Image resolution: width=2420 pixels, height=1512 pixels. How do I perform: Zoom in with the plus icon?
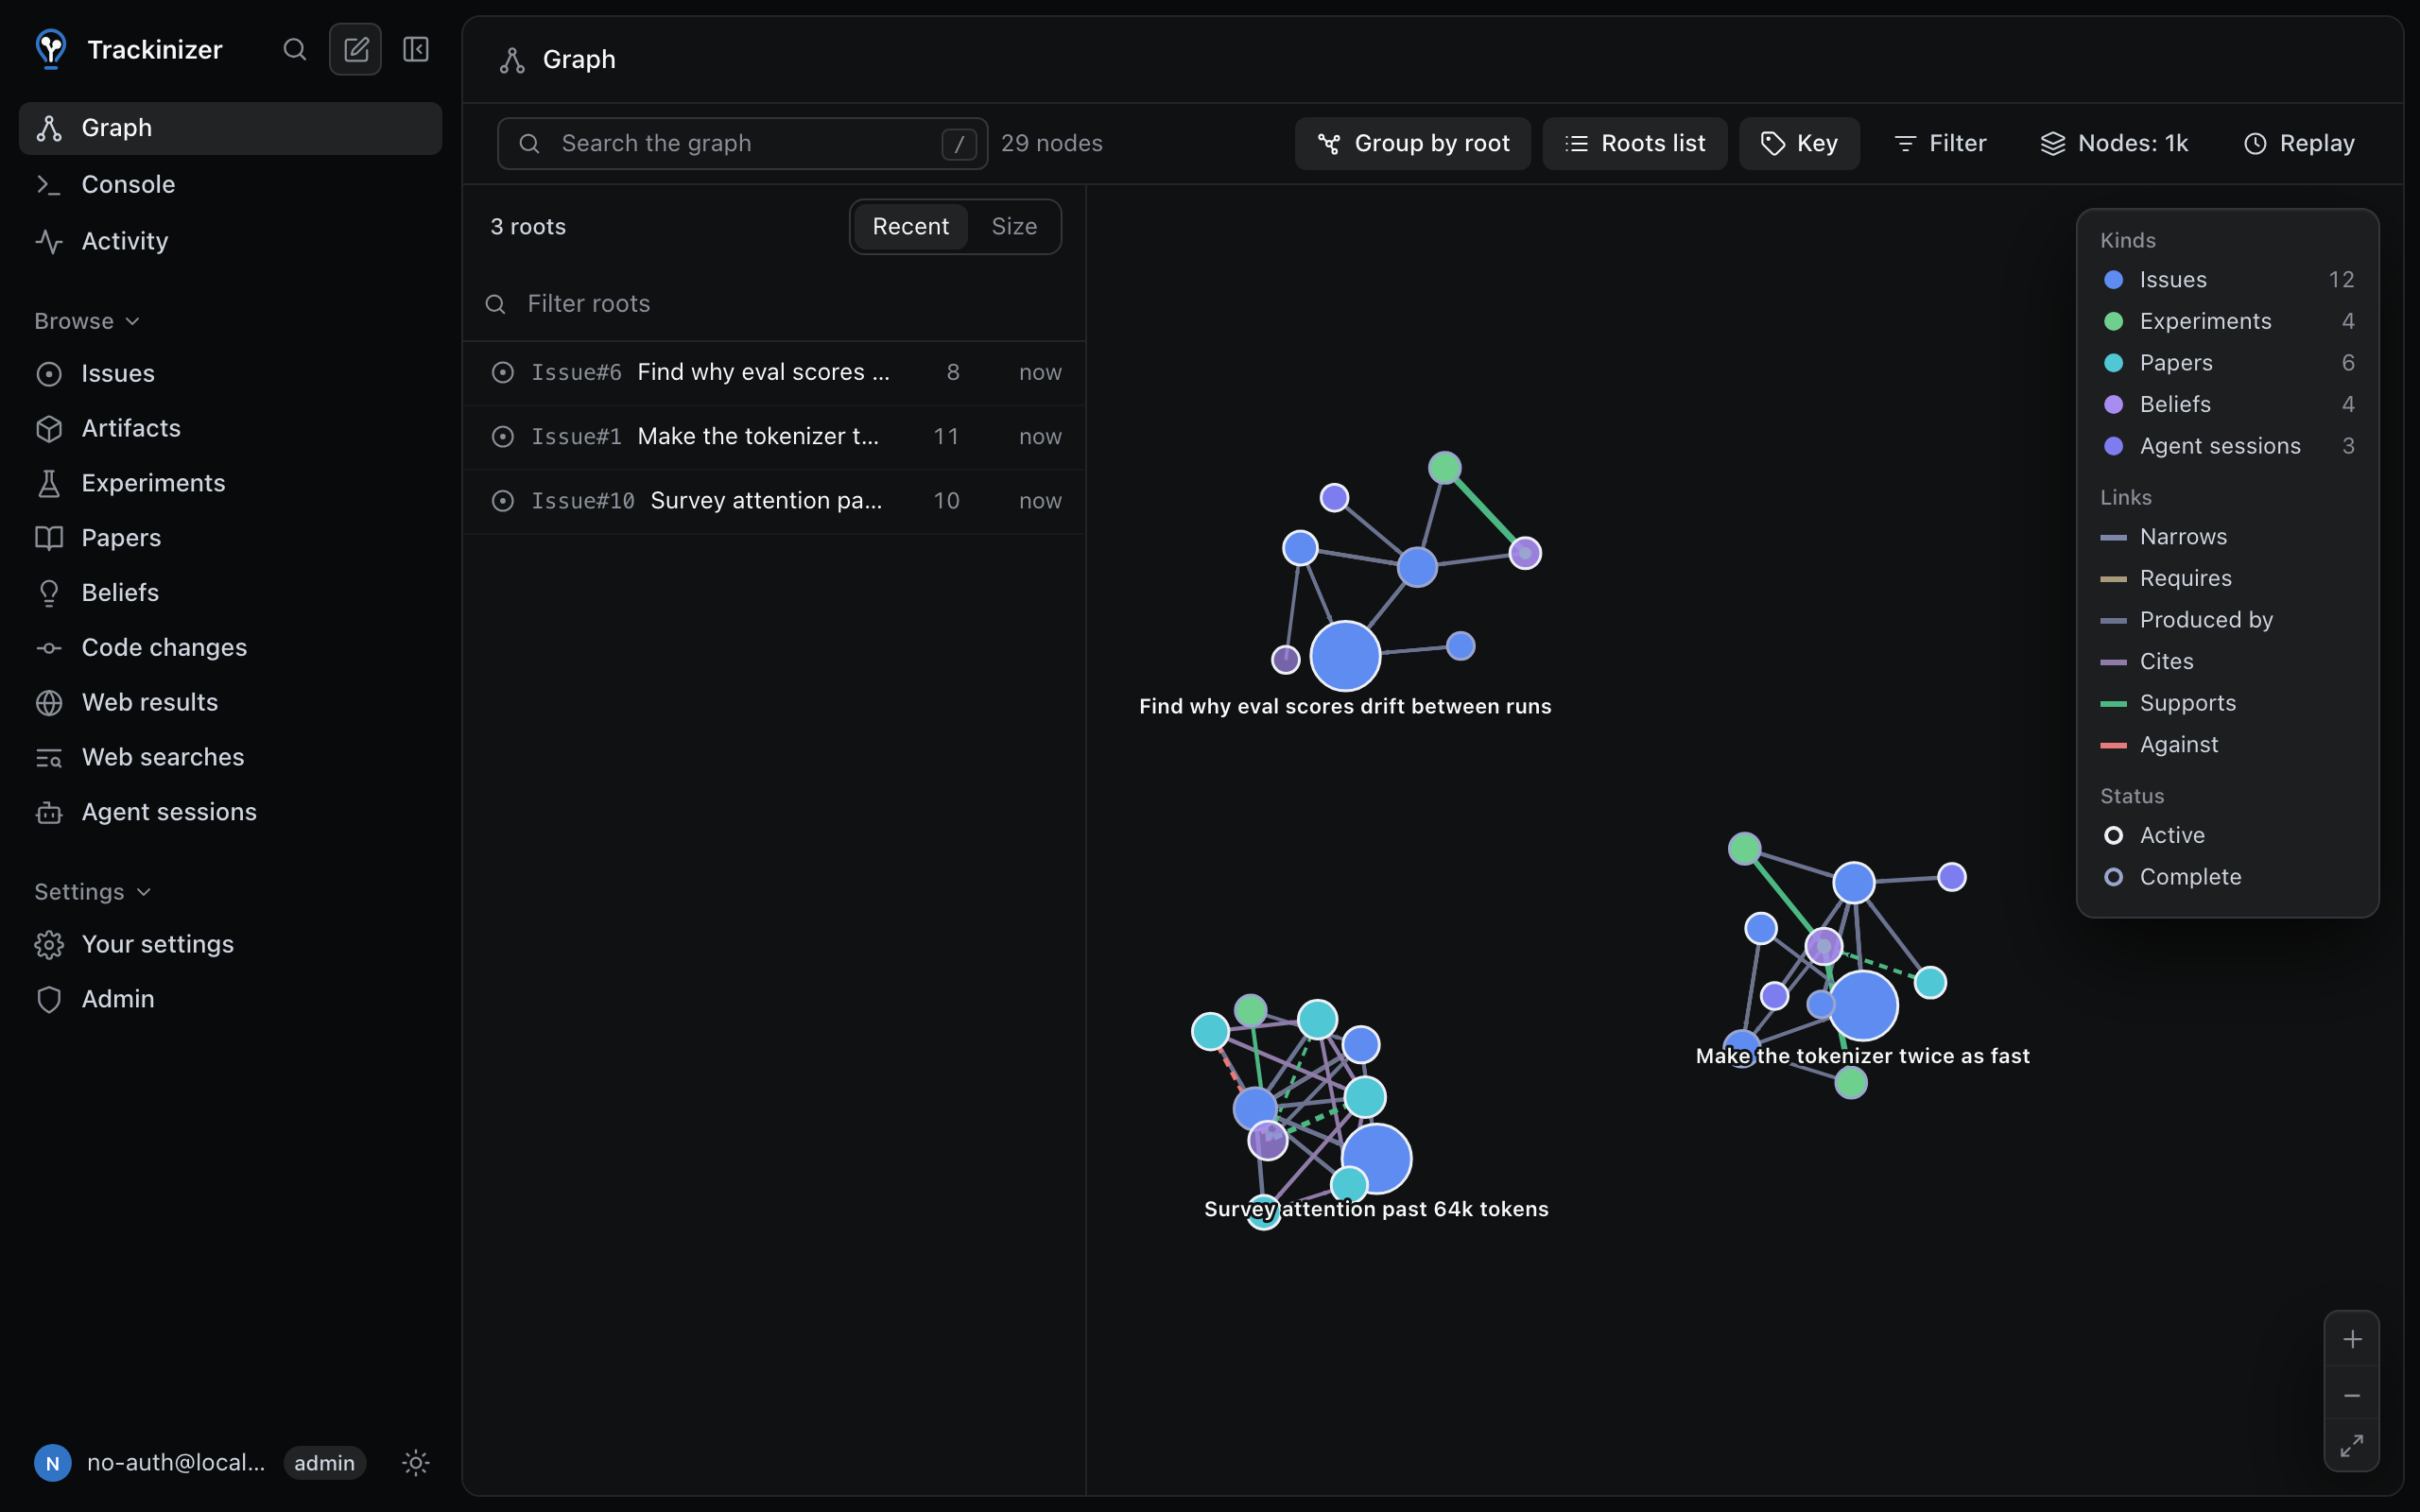pyautogui.click(x=2352, y=1339)
